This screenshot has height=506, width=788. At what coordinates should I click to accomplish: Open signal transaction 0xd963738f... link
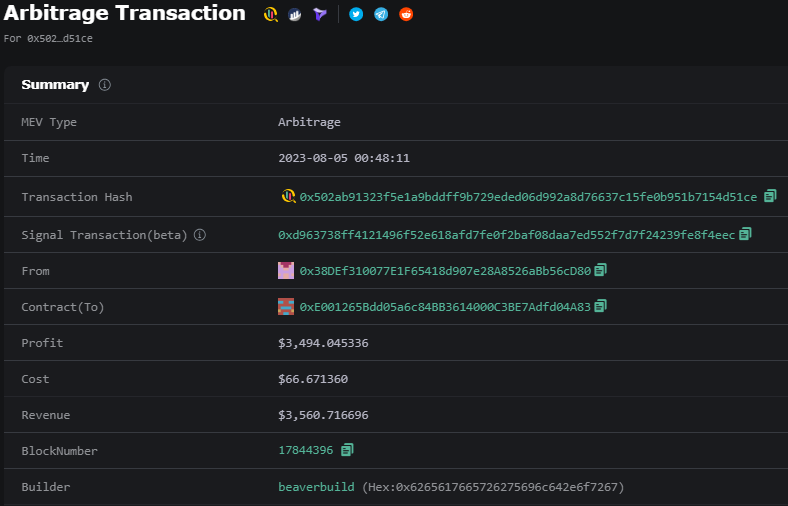click(x=507, y=235)
